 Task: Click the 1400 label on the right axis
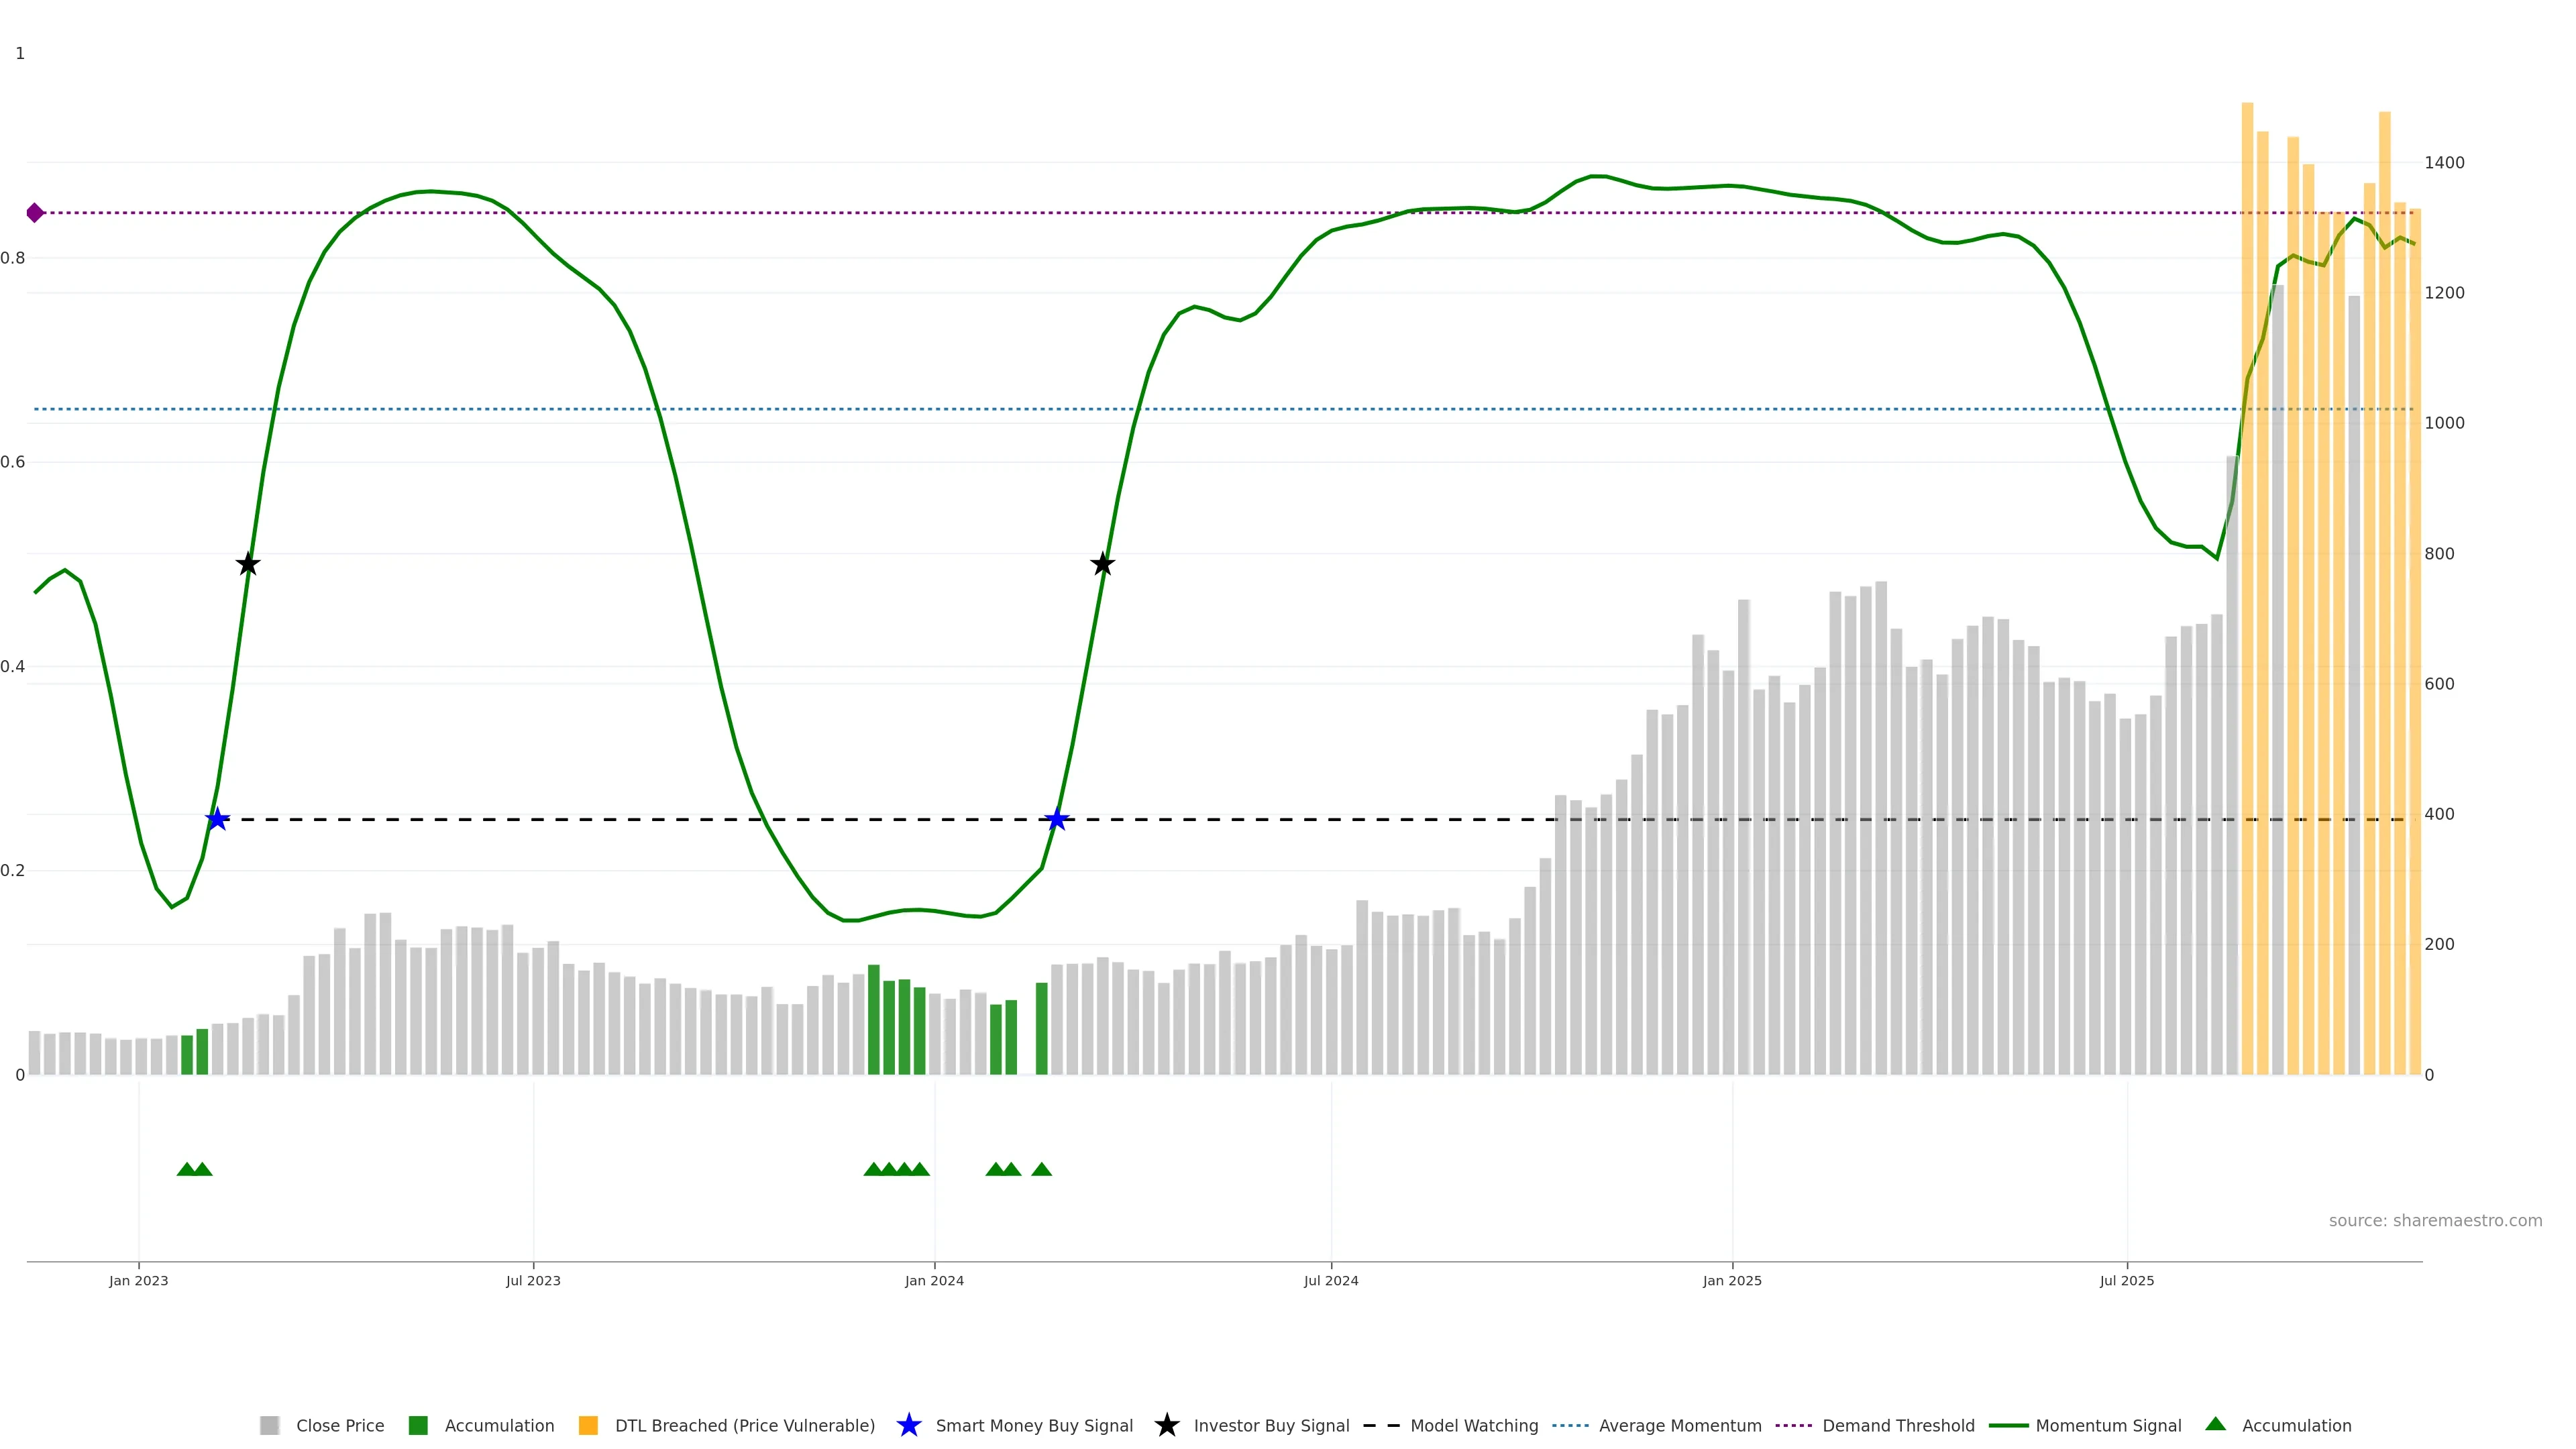coord(2444,163)
